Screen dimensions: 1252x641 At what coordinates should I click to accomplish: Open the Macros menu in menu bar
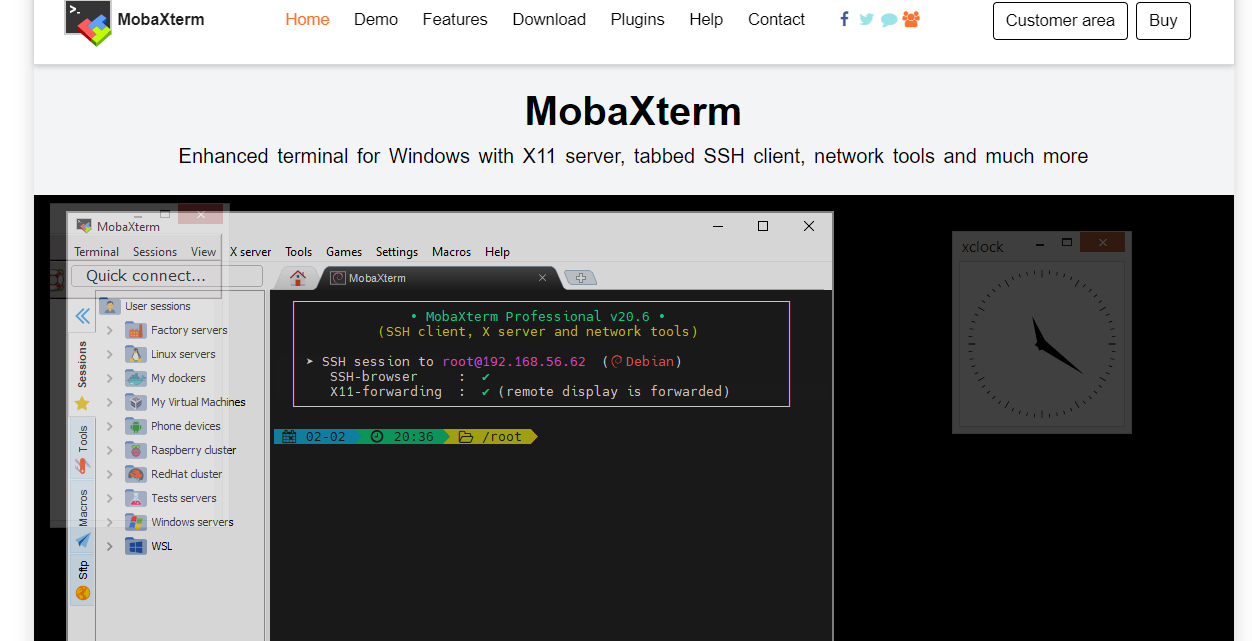(x=451, y=252)
